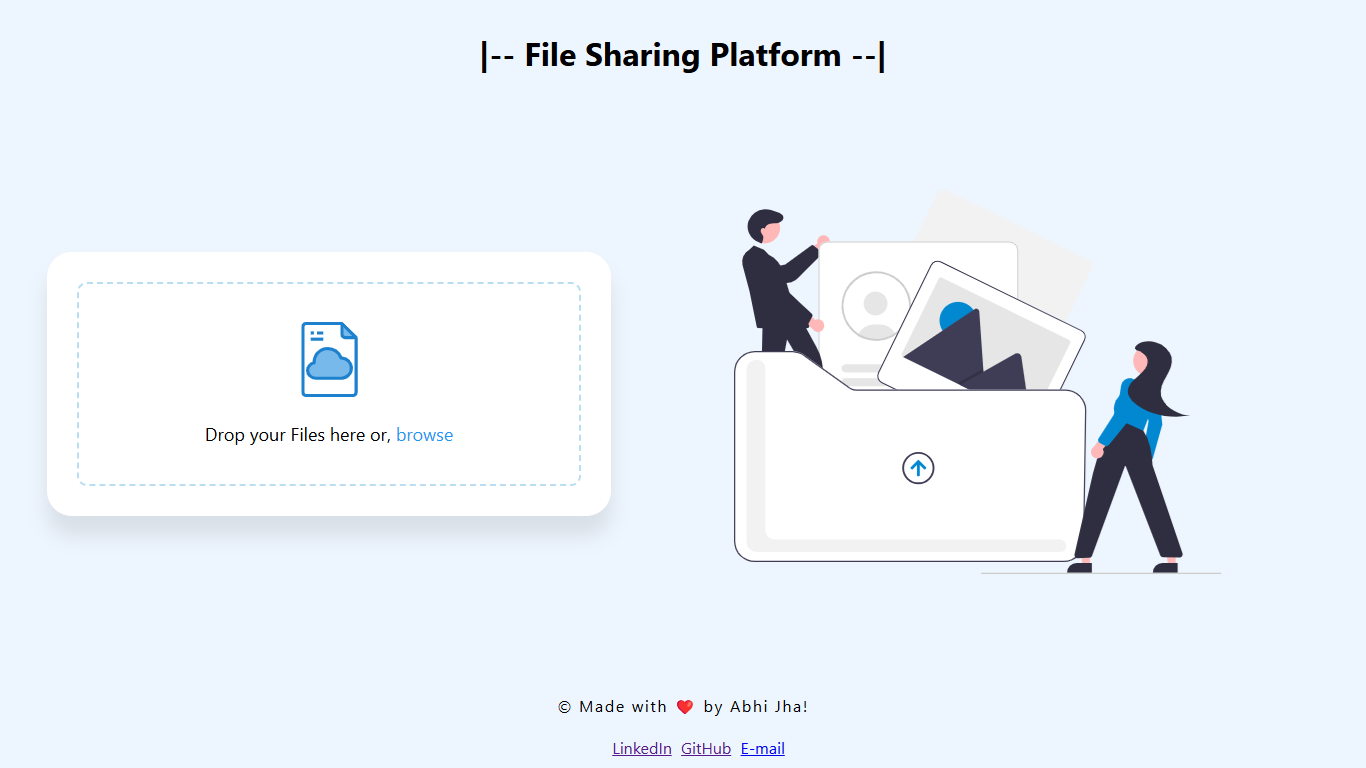Click the cloud file upload icon
Screen dimensions: 1366x768
point(329,359)
